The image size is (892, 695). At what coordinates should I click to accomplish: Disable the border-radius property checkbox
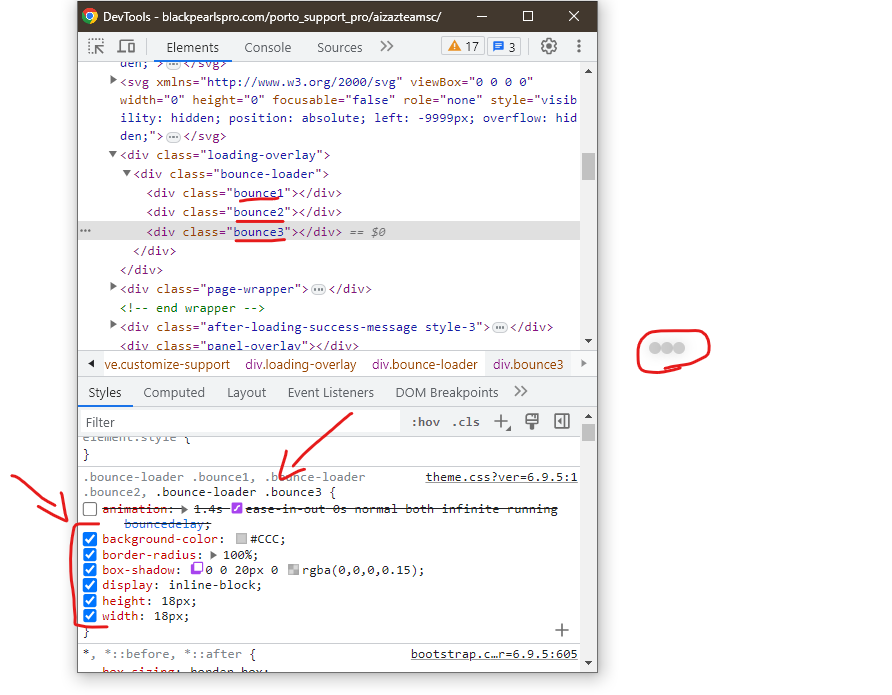pyautogui.click(x=90, y=555)
